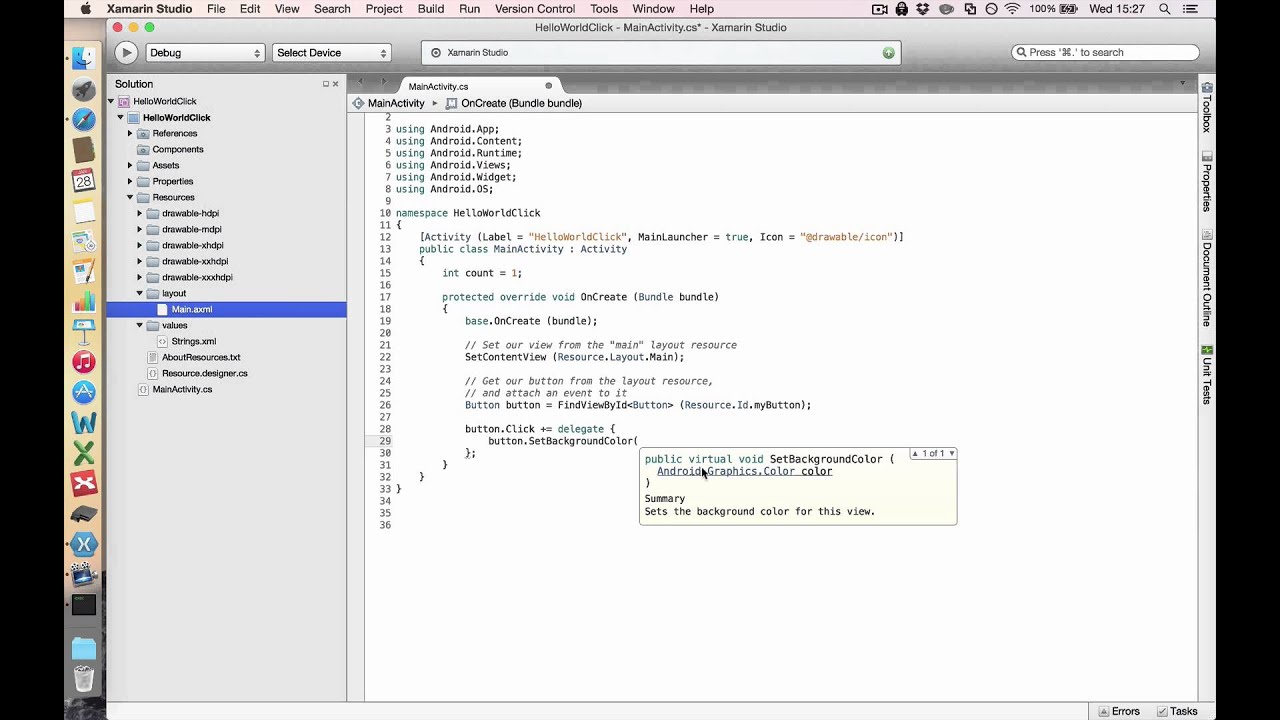Collapse the values folder

[140, 325]
